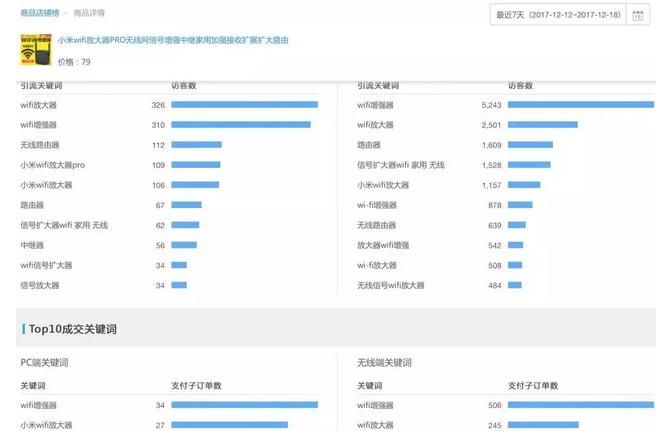Click the visitor count 5,243

click(x=491, y=105)
